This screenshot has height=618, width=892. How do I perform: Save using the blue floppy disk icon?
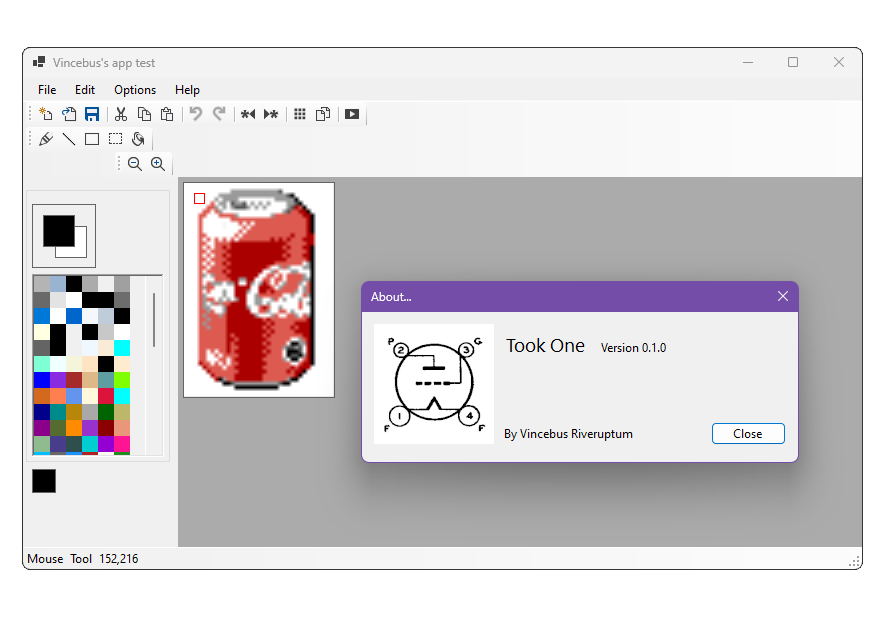click(x=92, y=114)
